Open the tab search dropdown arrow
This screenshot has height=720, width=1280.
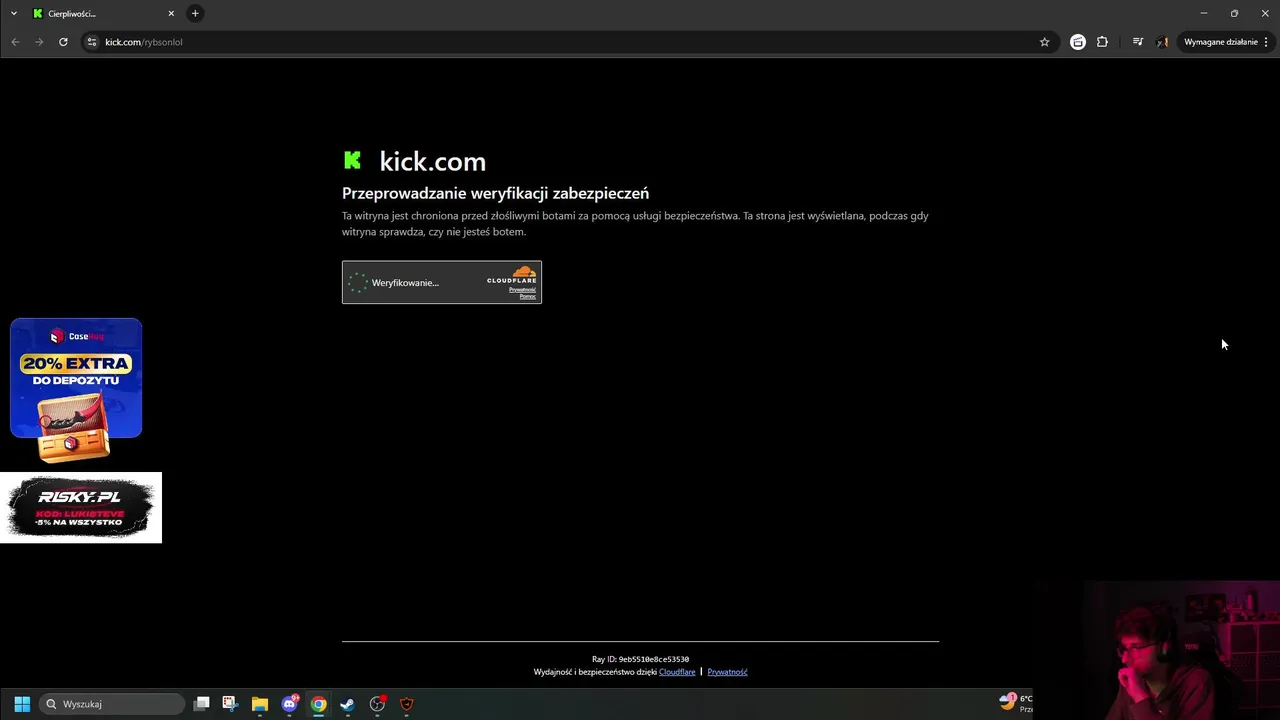[x=14, y=13]
